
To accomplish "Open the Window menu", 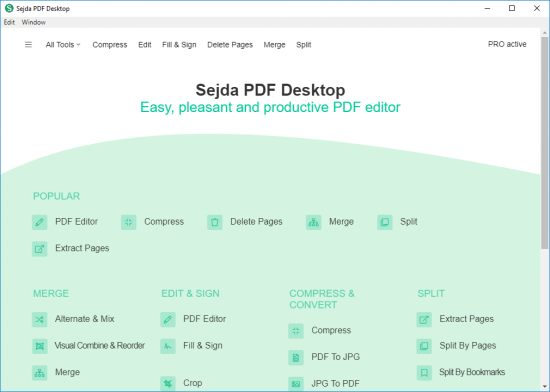I will click(34, 22).
